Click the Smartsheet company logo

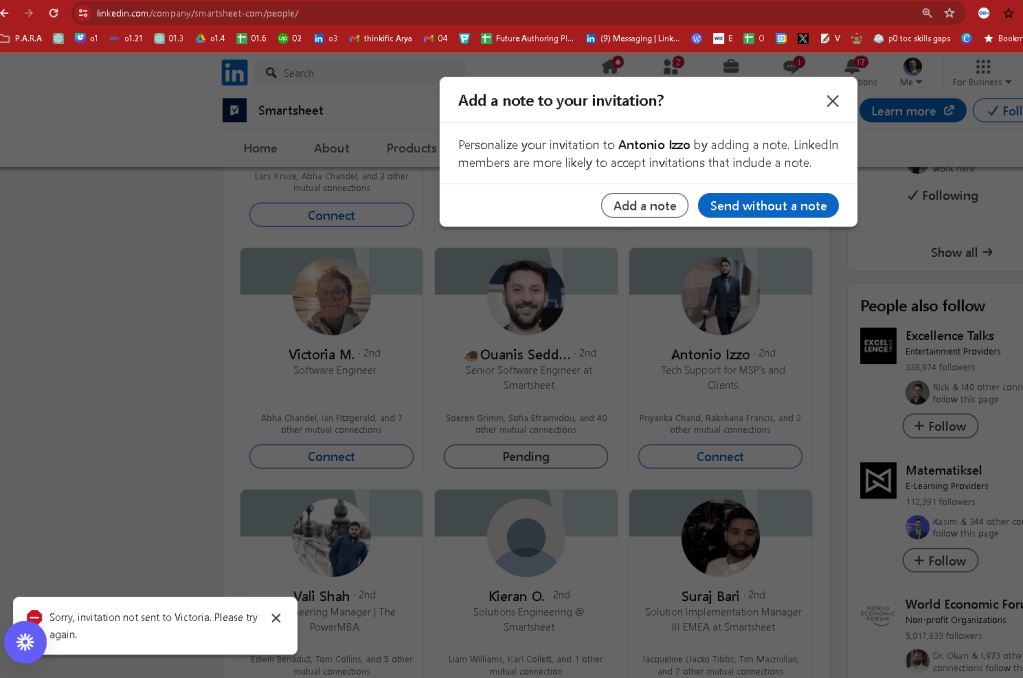(x=234, y=110)
